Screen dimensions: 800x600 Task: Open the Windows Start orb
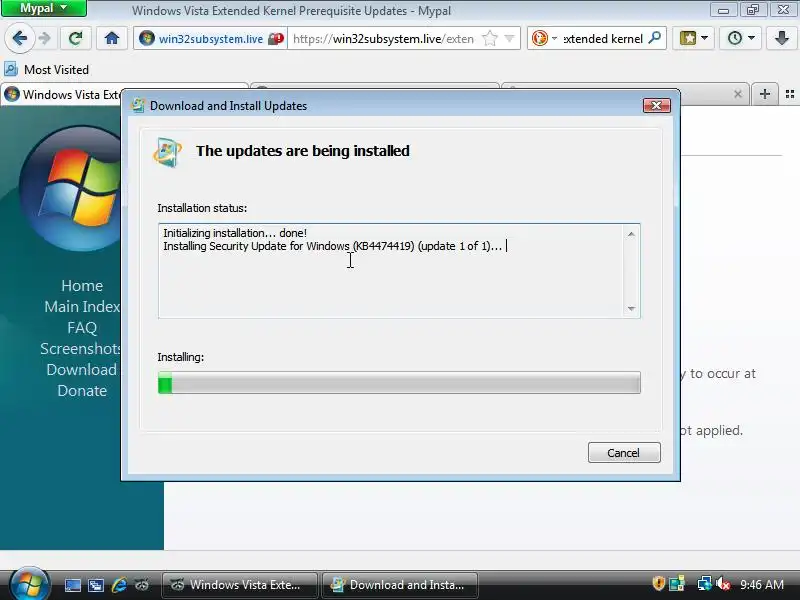tap(30, 584)
